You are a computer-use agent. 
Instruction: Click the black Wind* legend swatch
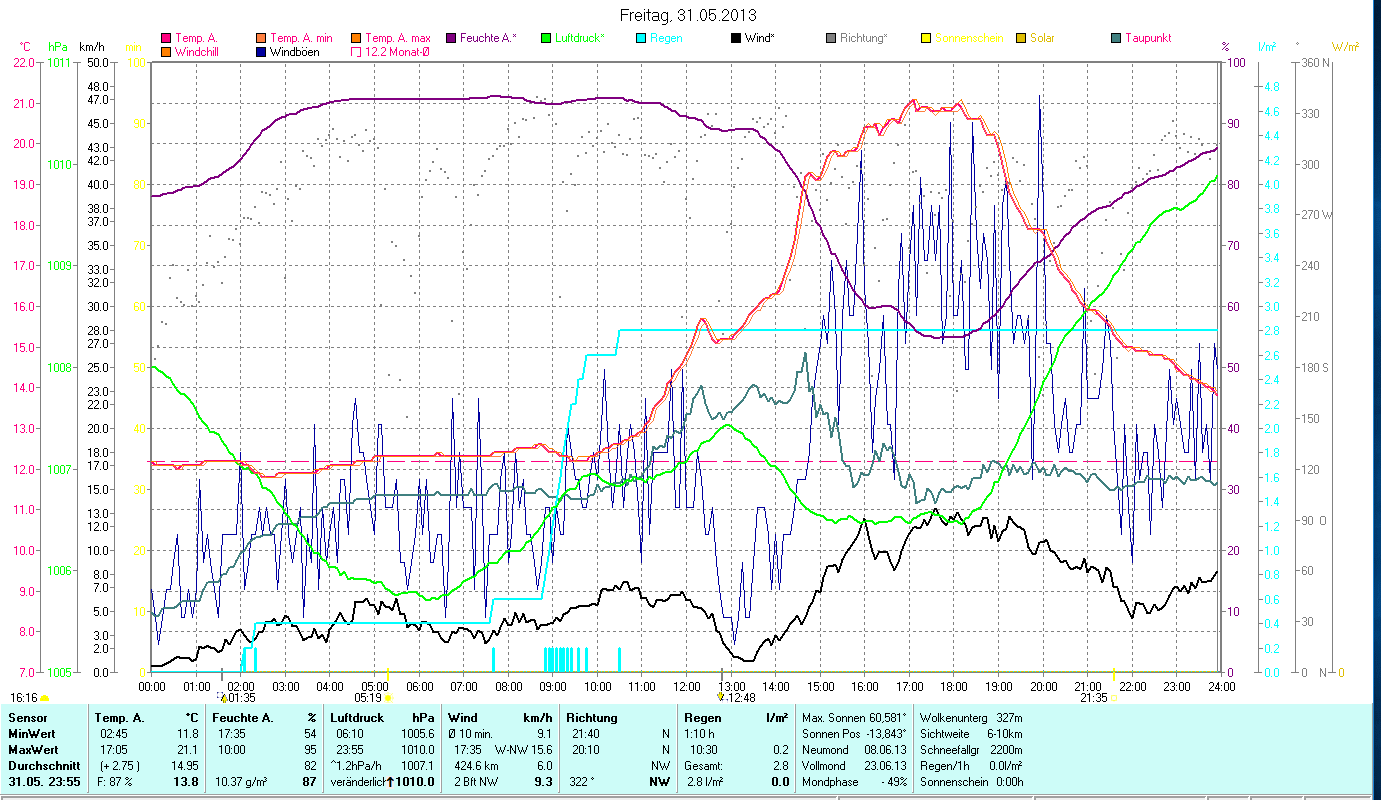pyautogui.click(x=735, y=38)
